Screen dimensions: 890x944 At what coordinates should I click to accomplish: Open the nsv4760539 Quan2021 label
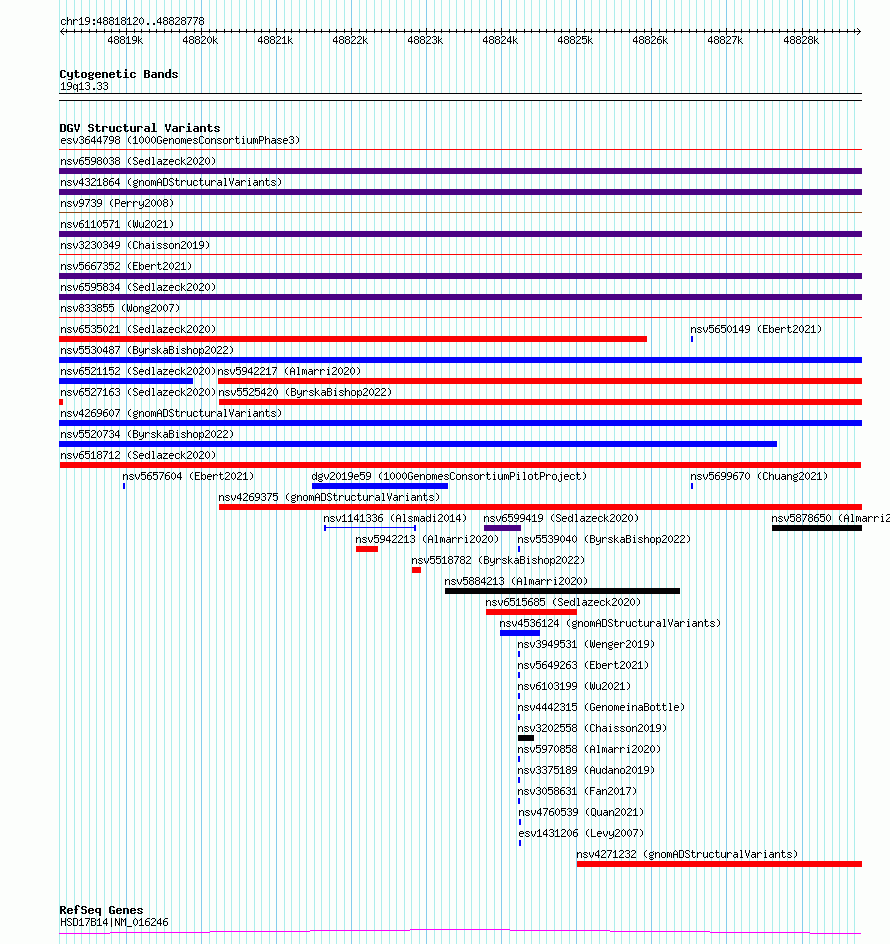tap(581, 813)
